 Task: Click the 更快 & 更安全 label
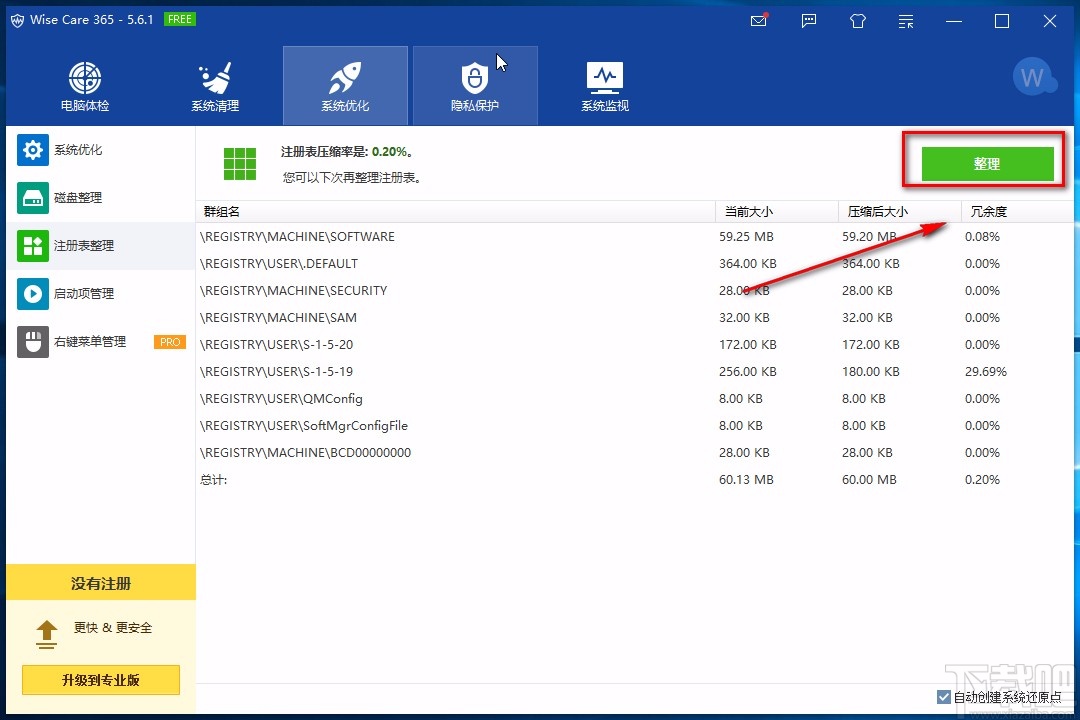pos(113,628)
